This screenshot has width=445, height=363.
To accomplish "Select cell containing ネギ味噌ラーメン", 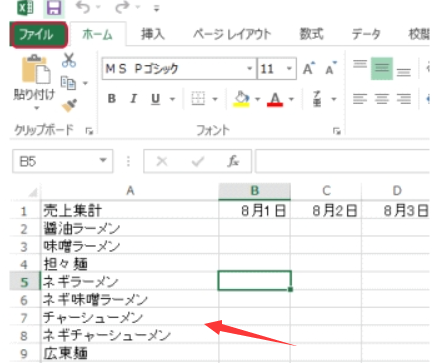I will (x=130, y=300).
